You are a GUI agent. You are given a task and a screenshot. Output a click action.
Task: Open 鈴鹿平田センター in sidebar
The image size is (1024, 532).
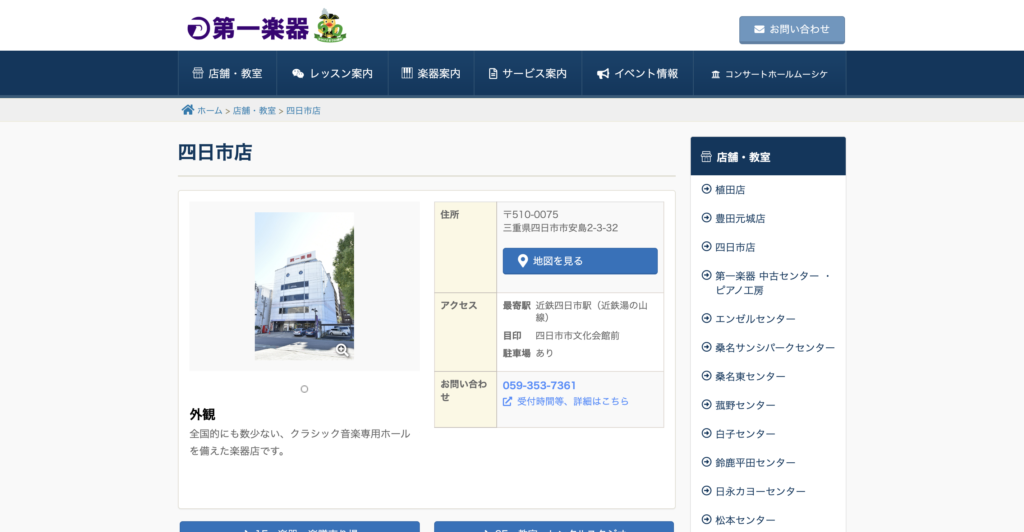755,463
